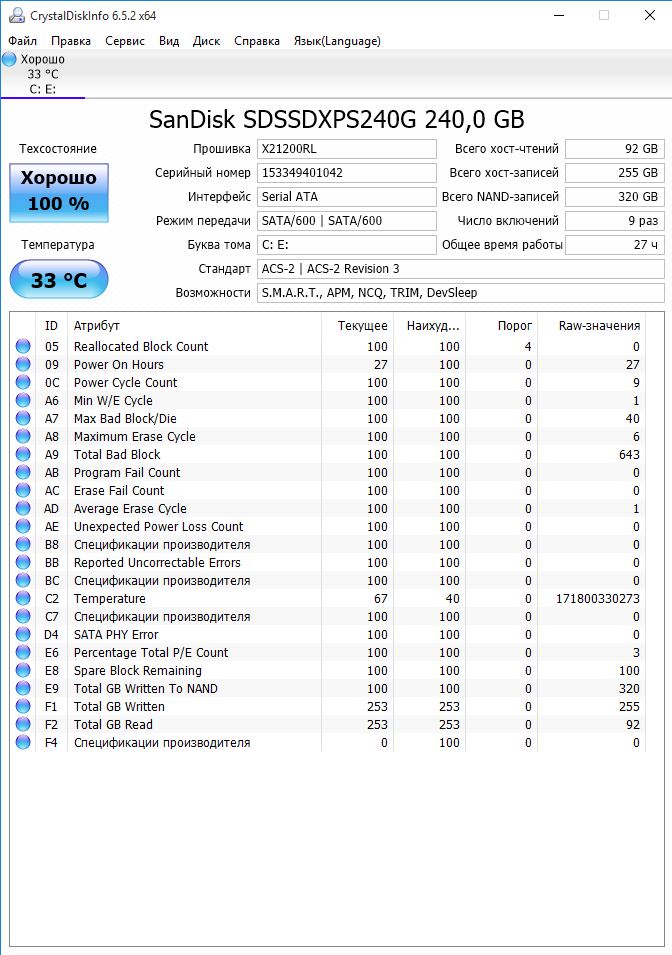Click status orb for Total Bad Block
Viewport: 672px width, 955px height.
(23, 454)
